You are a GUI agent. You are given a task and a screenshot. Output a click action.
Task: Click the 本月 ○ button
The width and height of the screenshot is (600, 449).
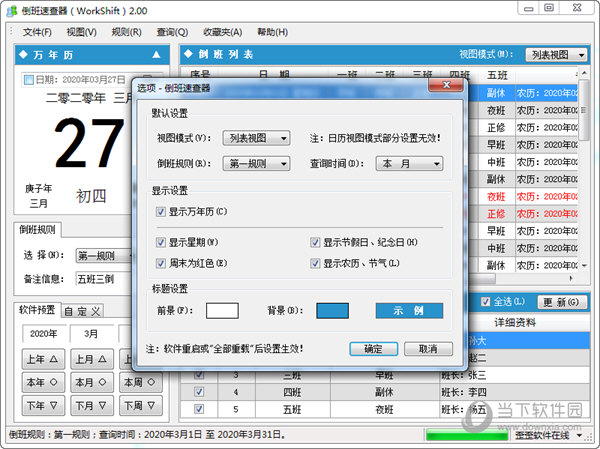click(x=92, y=382)
